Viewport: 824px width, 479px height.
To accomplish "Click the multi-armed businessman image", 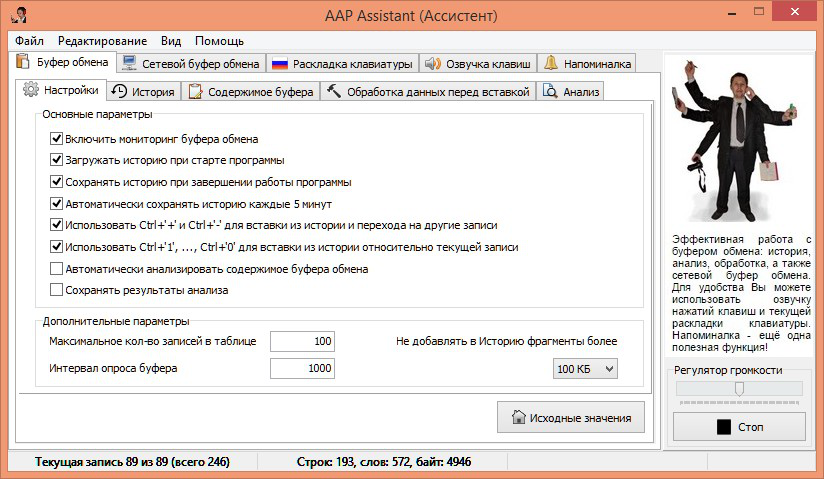I will coord(735,140).
